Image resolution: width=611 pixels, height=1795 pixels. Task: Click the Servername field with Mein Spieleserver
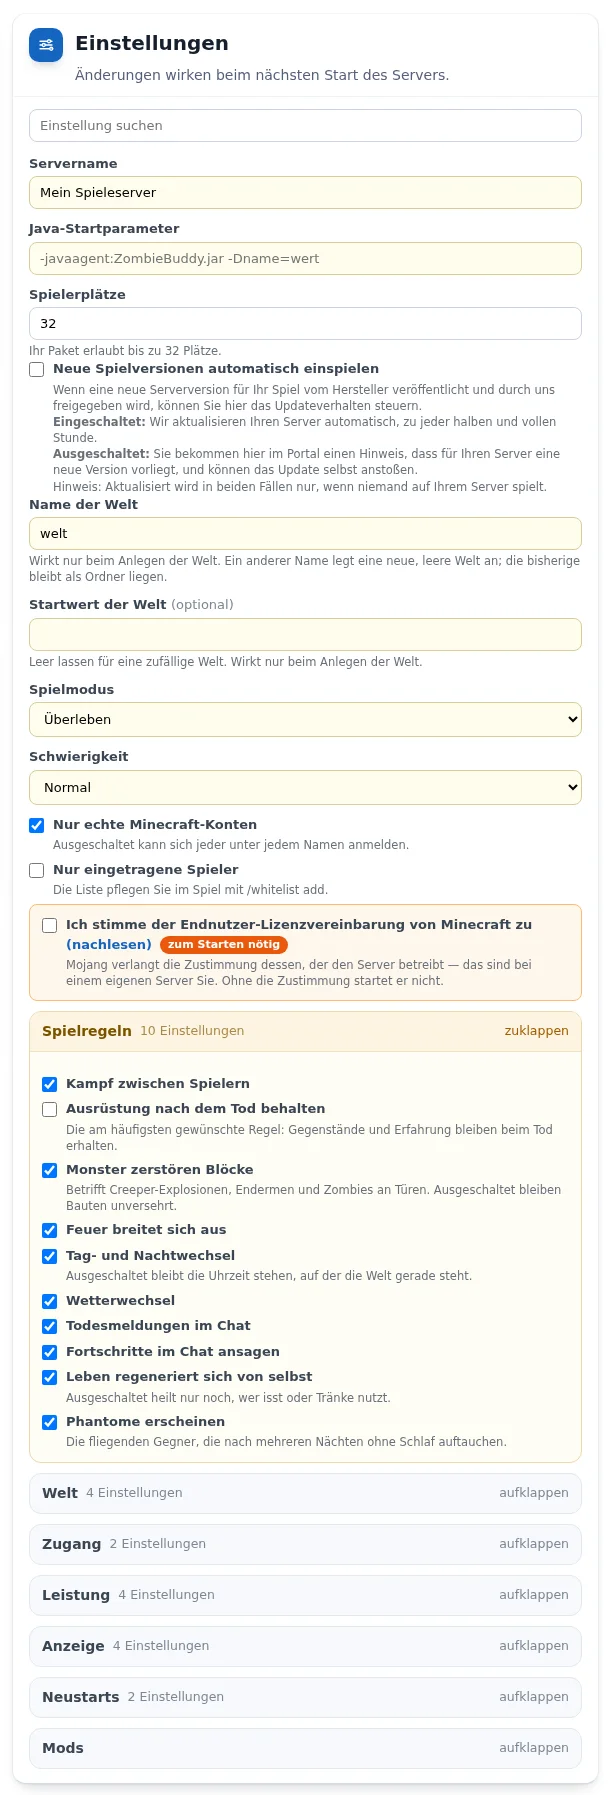tap(305, 192)
